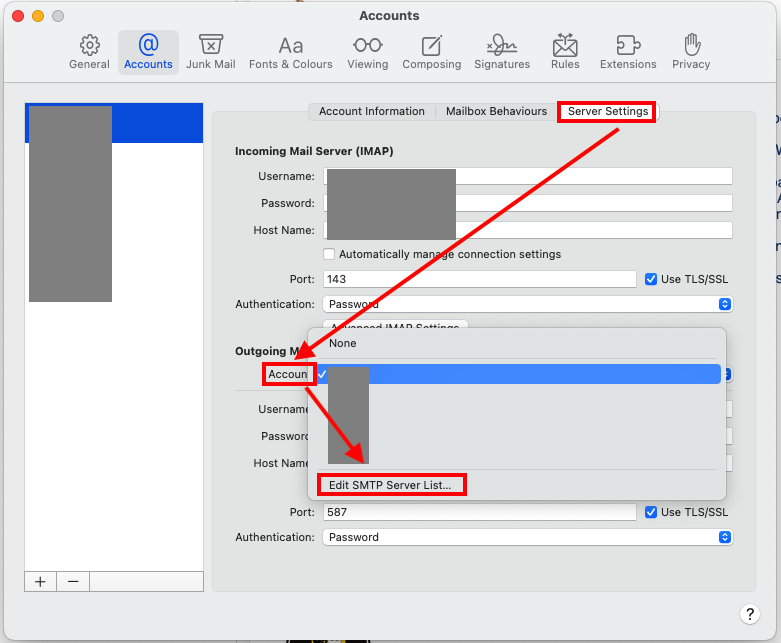Enable Automatically manage connection settings
781x643 pixels.
point(329,254)
